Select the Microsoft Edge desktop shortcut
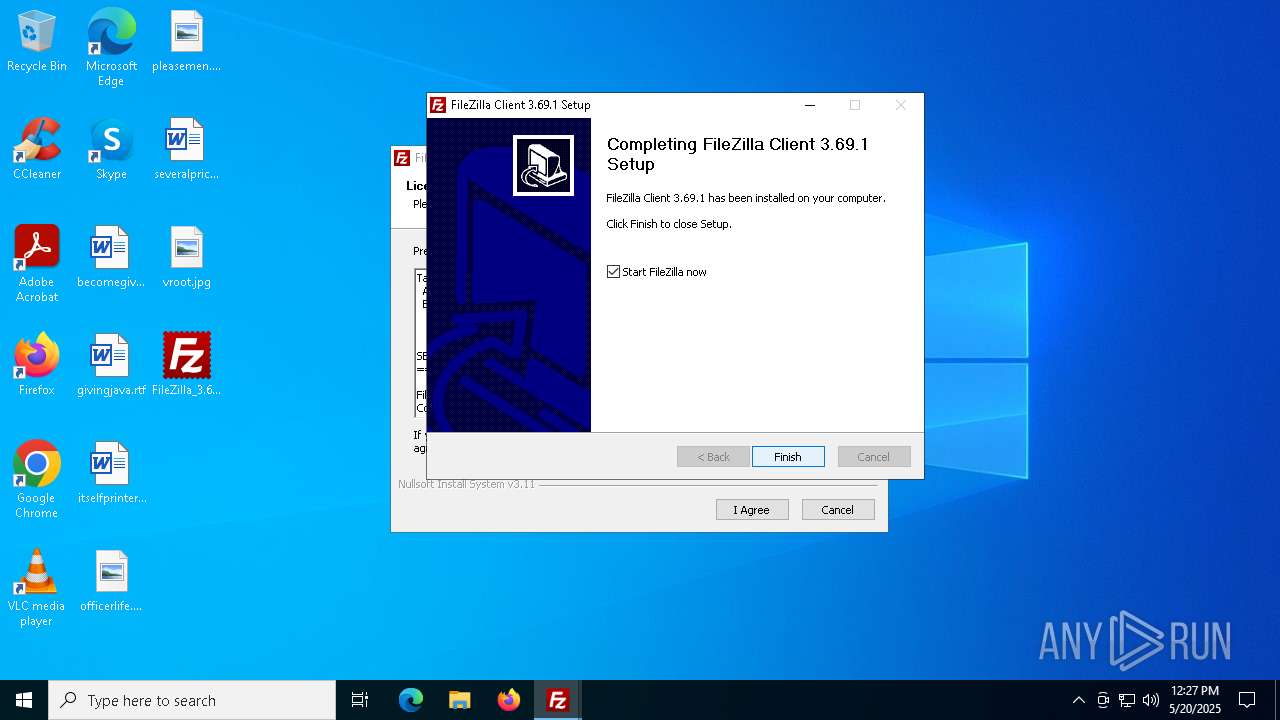 tap(111, 48)
